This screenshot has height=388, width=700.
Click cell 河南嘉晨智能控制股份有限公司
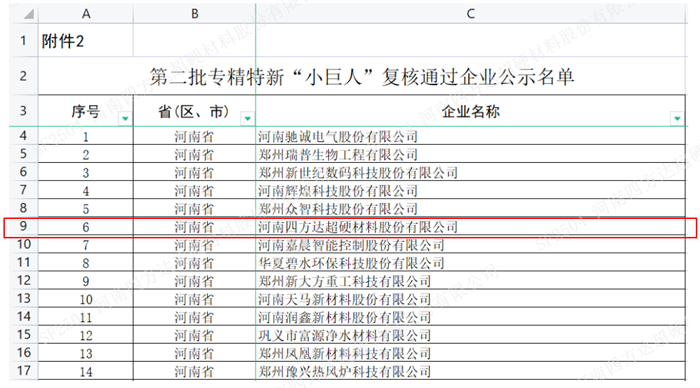point(471,245)
